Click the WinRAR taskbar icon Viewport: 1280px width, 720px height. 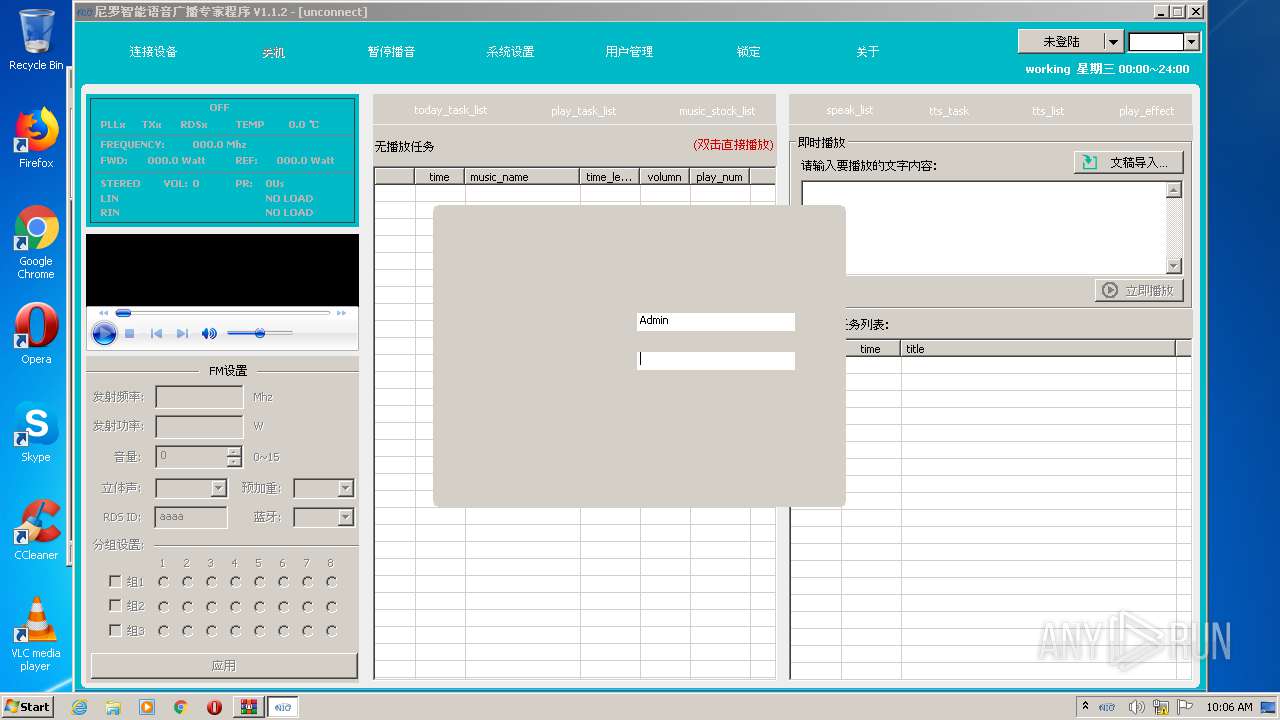[248, 707]
